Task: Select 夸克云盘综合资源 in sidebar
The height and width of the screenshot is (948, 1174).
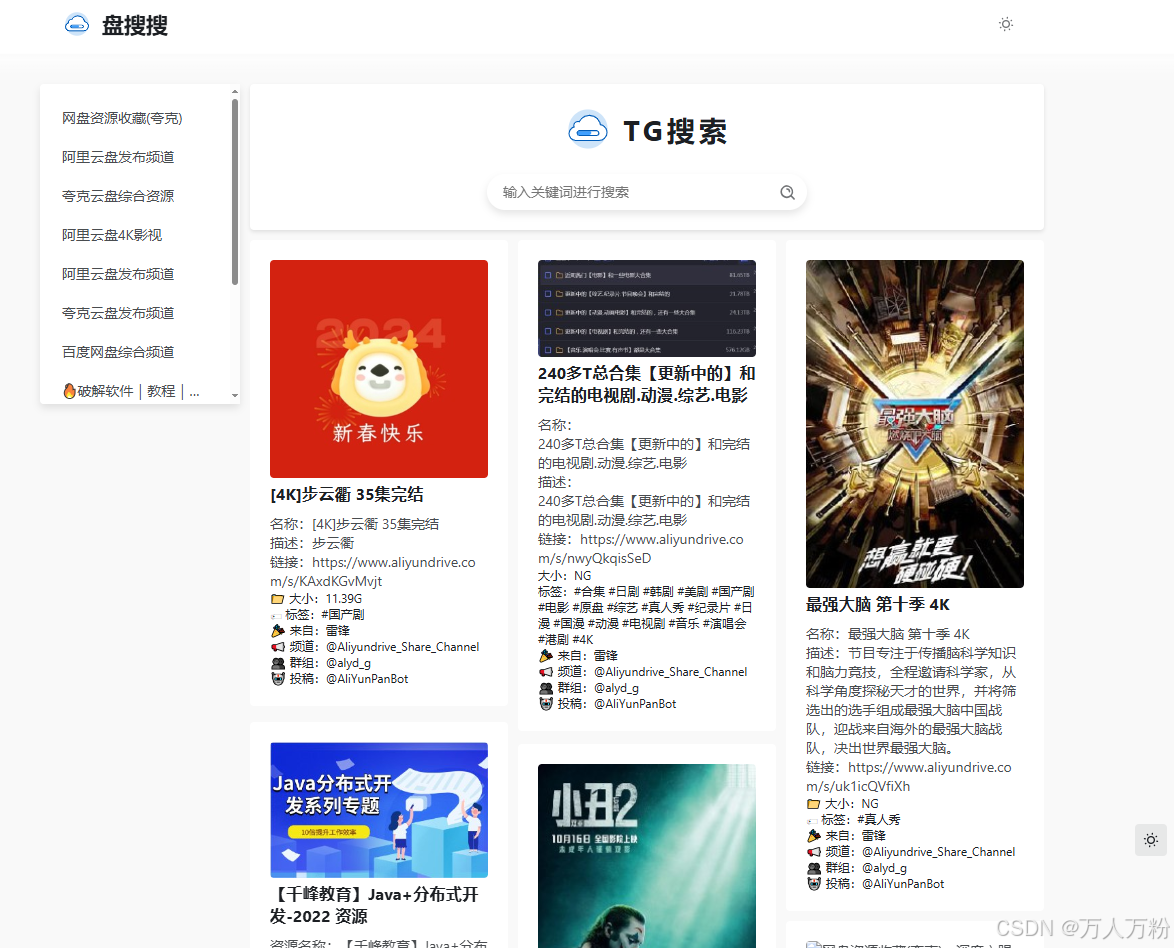Action: click(x=118, y=196)
